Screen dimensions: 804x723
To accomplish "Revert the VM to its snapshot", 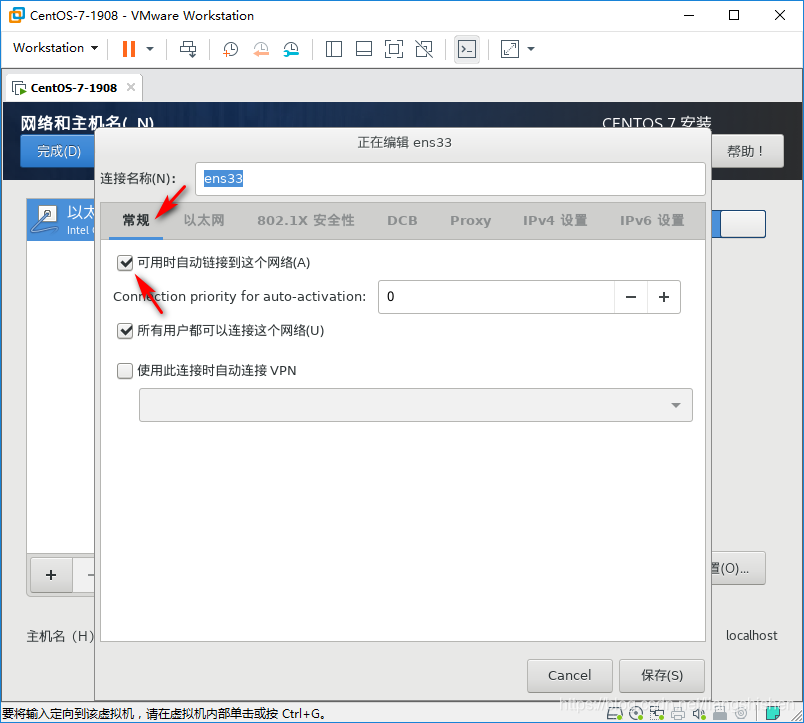I will [x=261, y=48].
